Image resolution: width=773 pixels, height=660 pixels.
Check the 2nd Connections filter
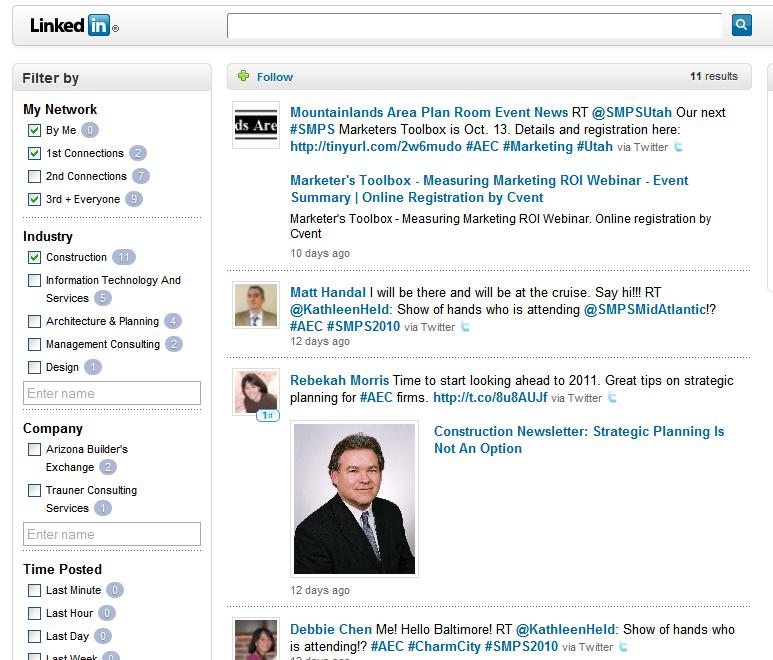35,176
